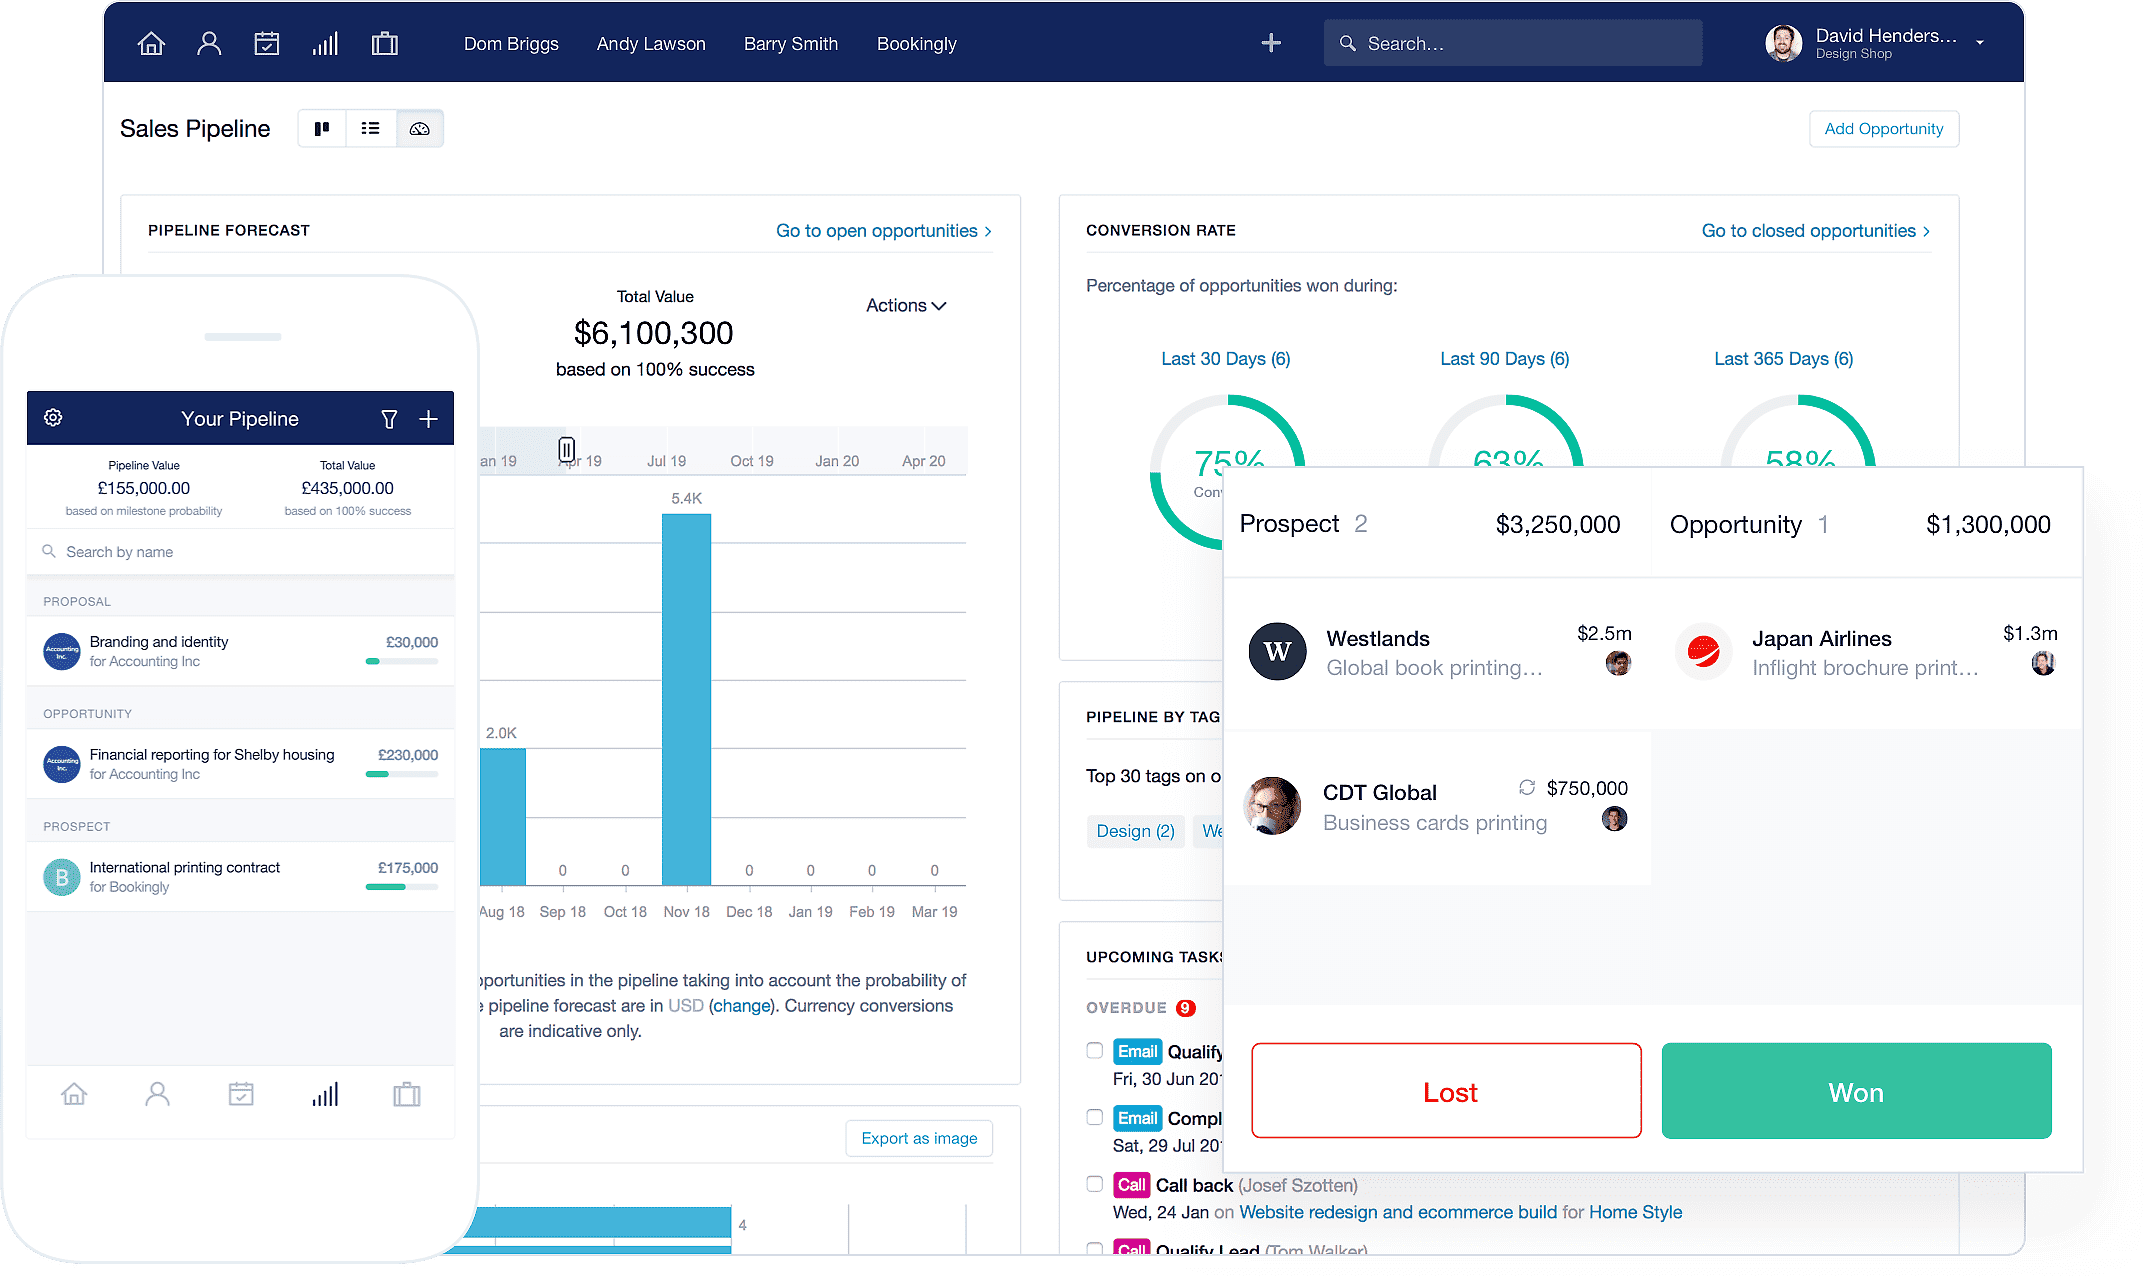Open the sales pipeline bars icon in top navbar
This screenshot has width=2146, height=1276.
coord(325,44)
